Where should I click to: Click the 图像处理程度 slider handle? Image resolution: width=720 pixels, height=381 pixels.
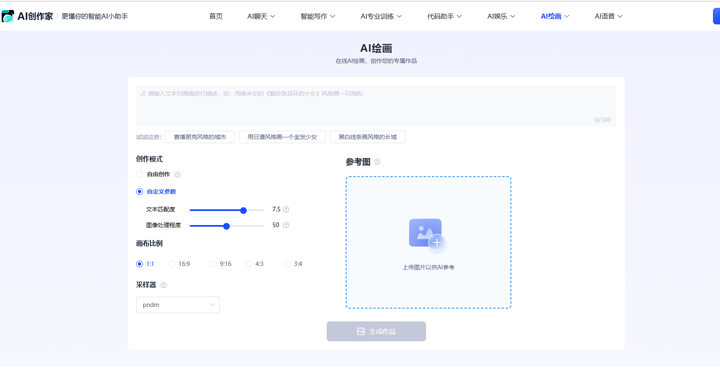(x=226, y=226)
